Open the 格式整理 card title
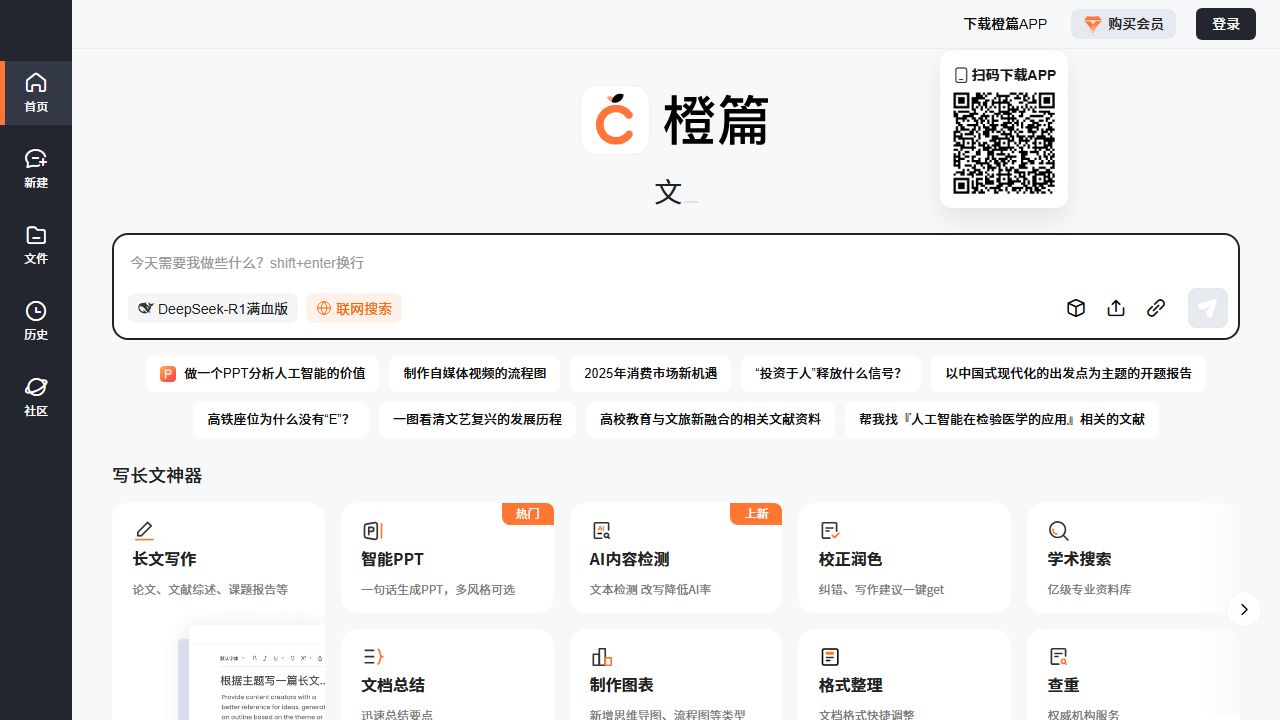This screenshot has width=1280, height=720. (x=851, y=685)
